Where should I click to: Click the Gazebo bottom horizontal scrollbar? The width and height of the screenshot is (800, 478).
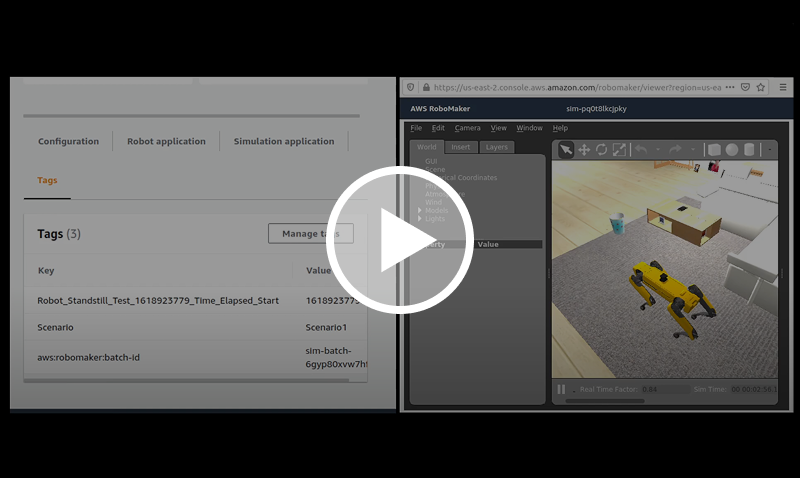coord(605,401)
